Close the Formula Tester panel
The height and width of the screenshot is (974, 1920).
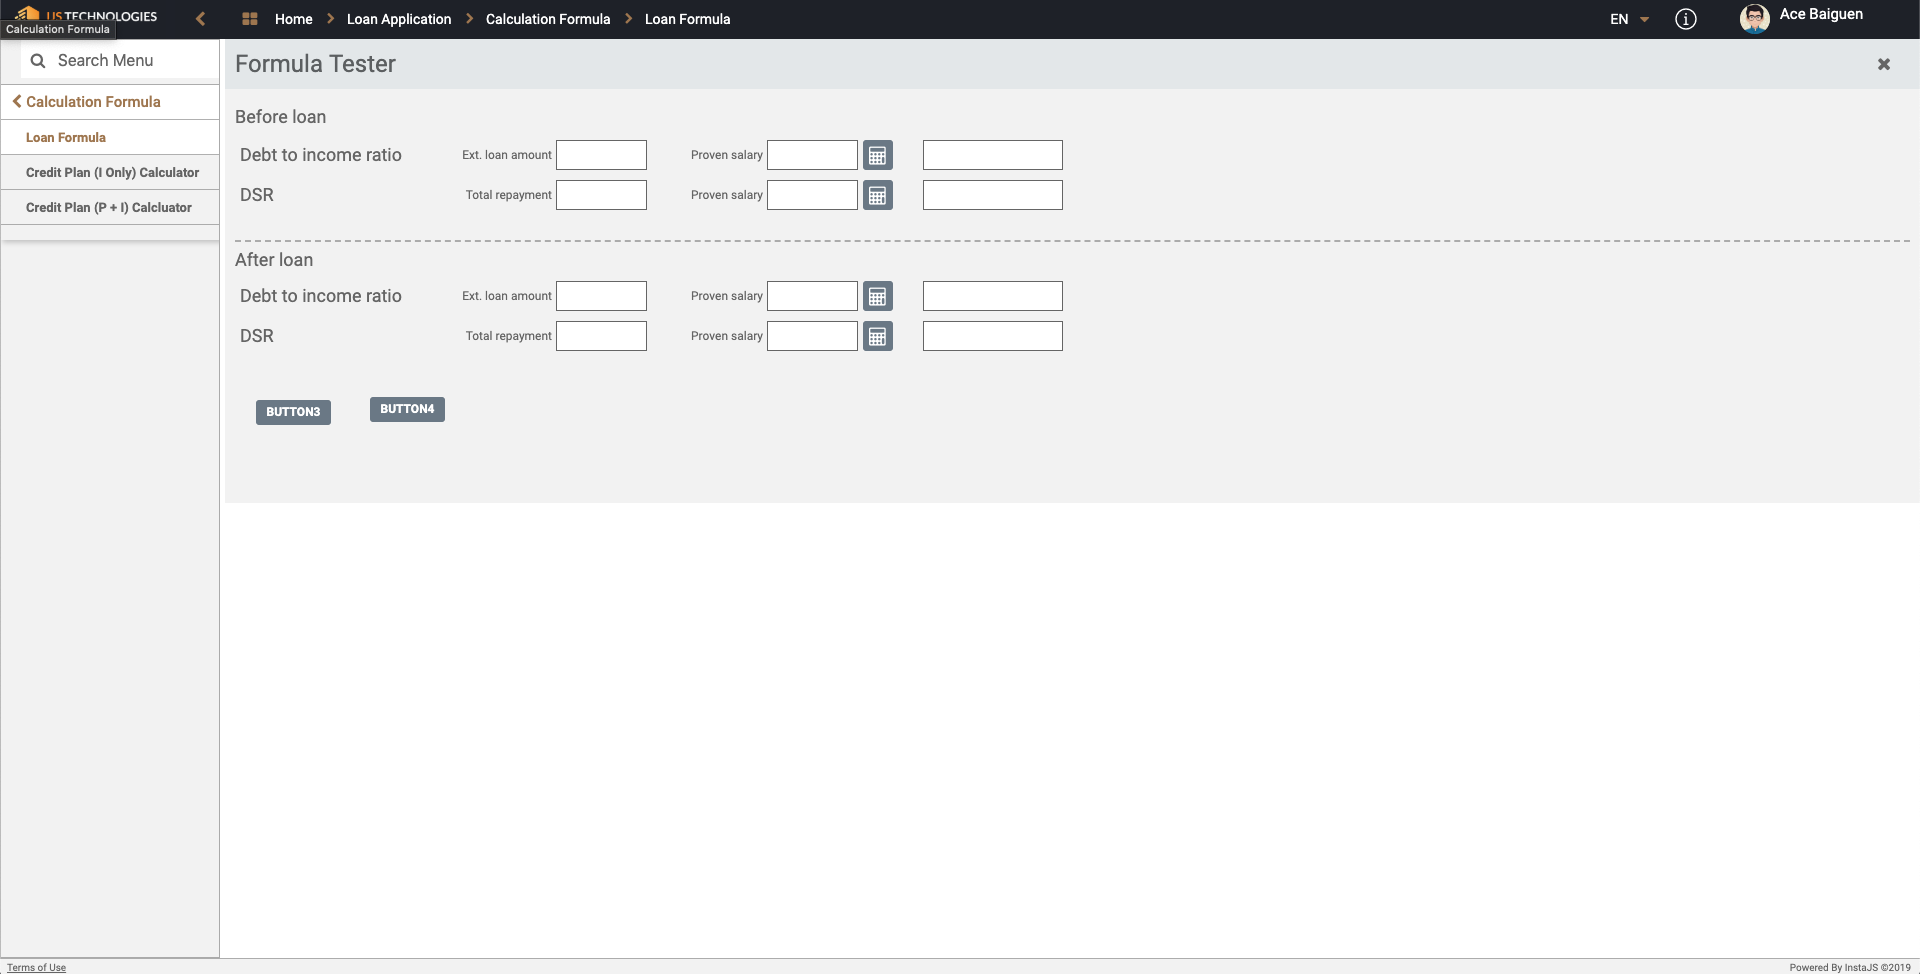click(1883, 64)
